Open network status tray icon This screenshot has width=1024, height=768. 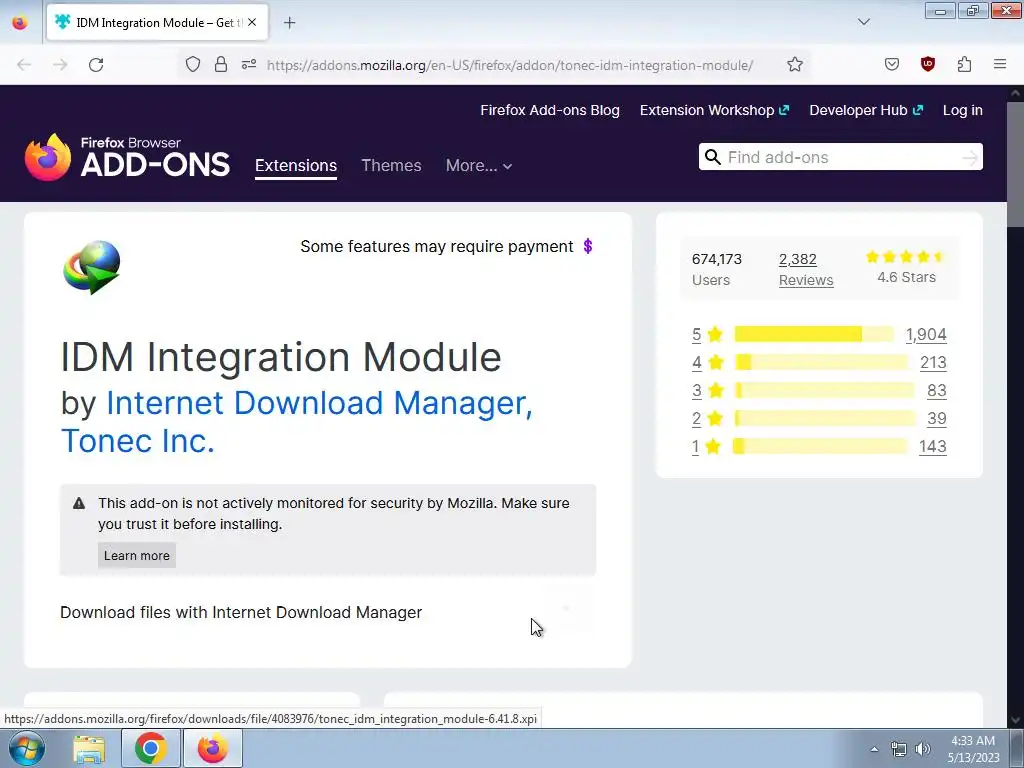click(899, 749)
